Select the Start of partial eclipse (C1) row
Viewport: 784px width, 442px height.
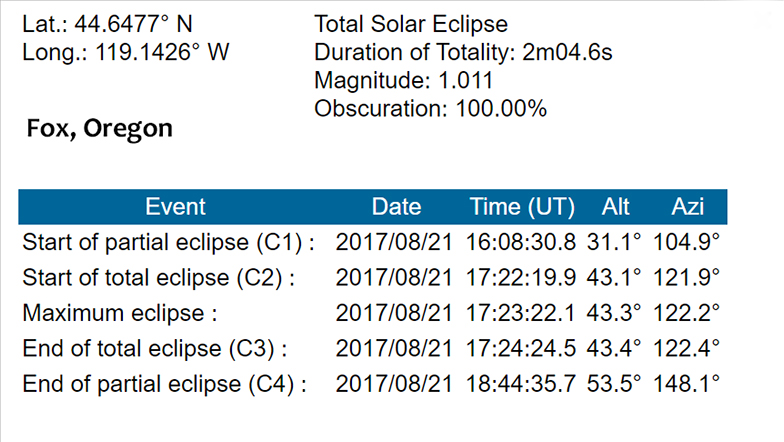[372, 242]
